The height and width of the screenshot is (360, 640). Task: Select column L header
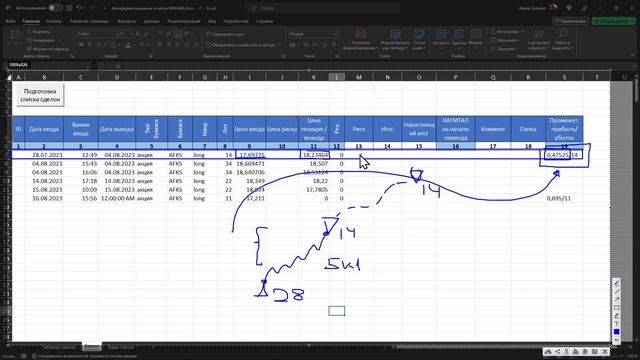[x=337, y=77]
